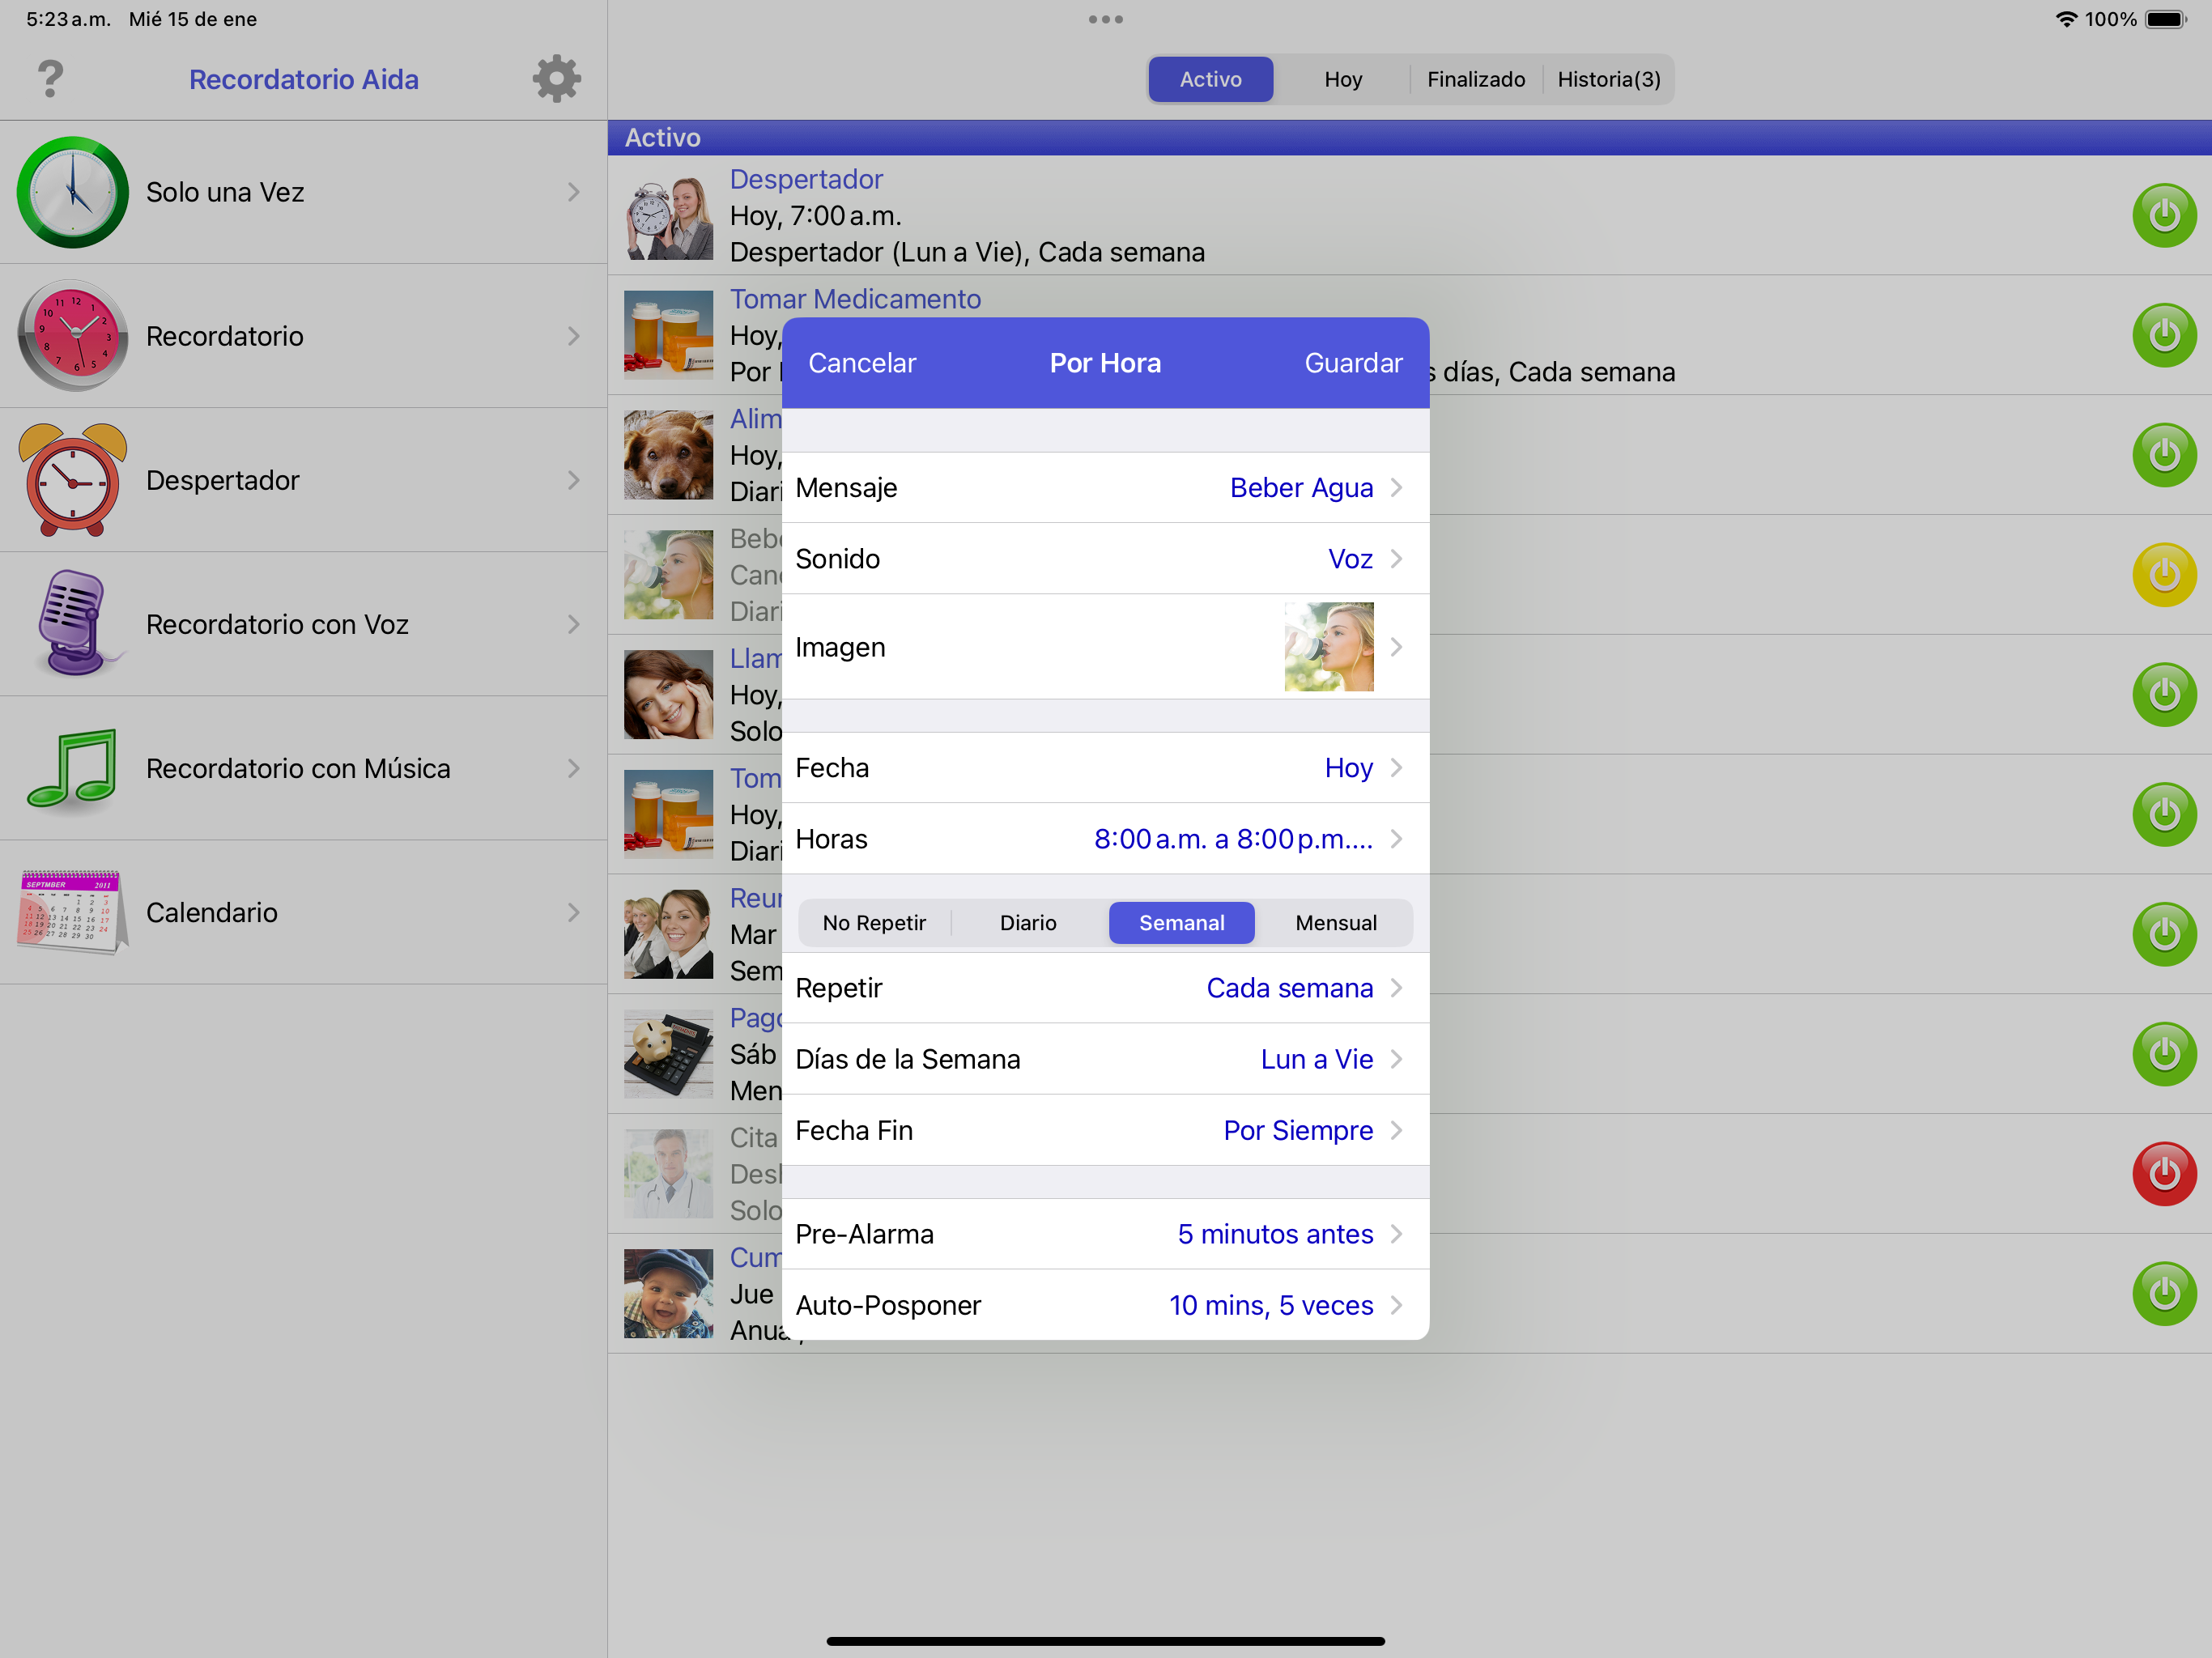Toggle the yellow power button for Beber Agua

[2163, 575]
